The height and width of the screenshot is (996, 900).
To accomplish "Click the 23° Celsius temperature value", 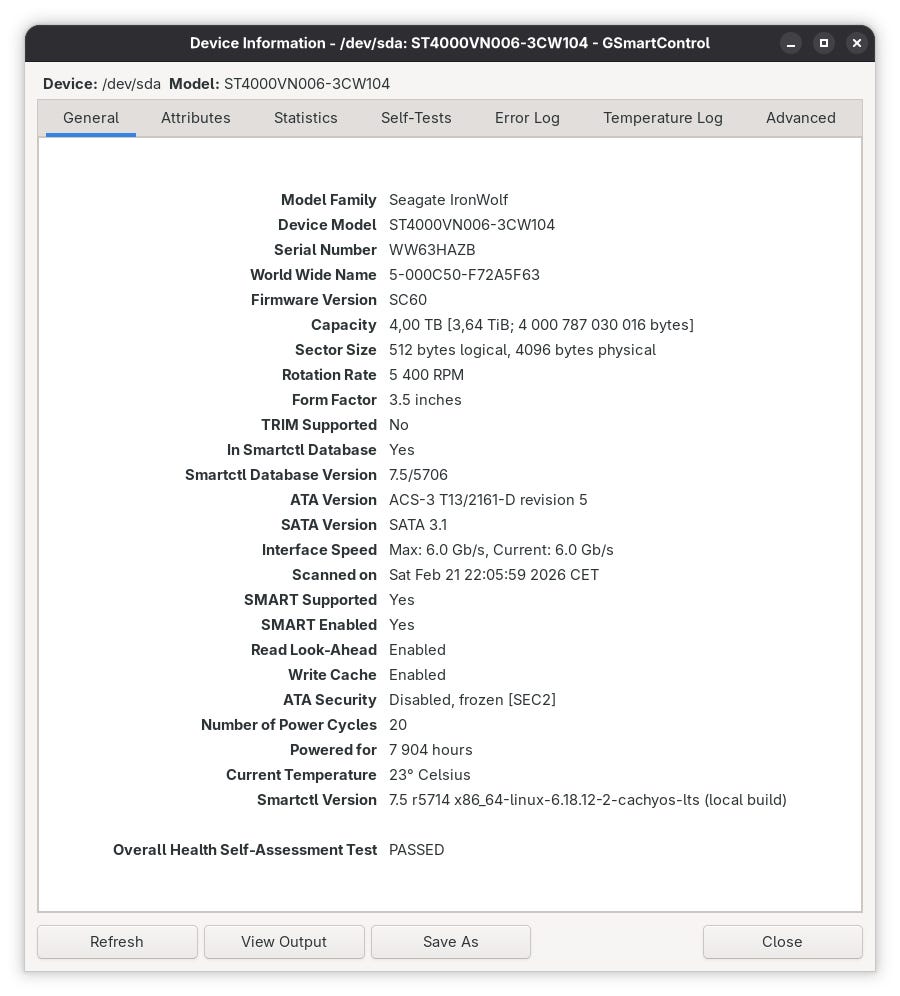I will pyautogui.click(x=429, y=775).
